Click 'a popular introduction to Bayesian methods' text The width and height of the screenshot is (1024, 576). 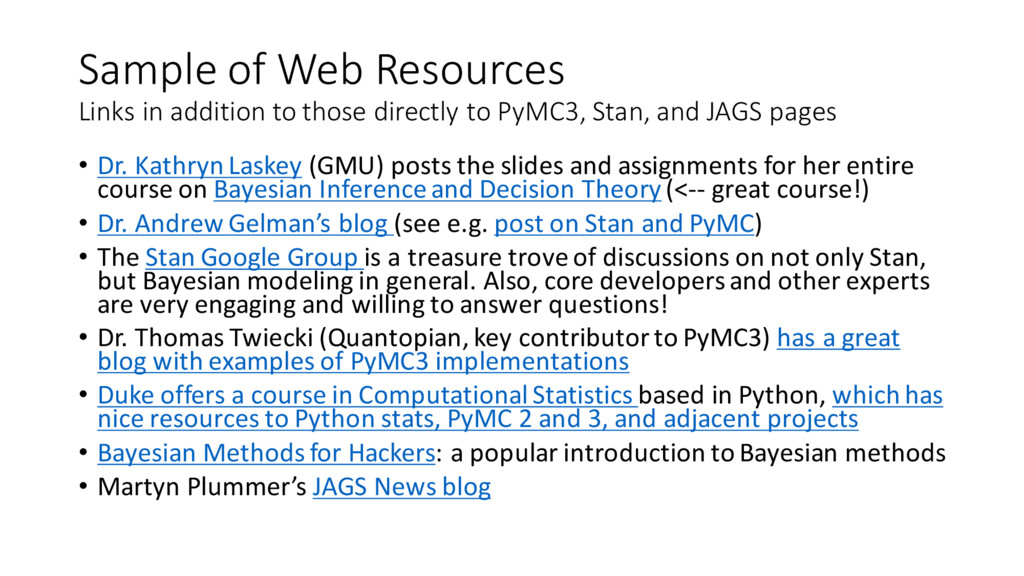tap(698, 453)
